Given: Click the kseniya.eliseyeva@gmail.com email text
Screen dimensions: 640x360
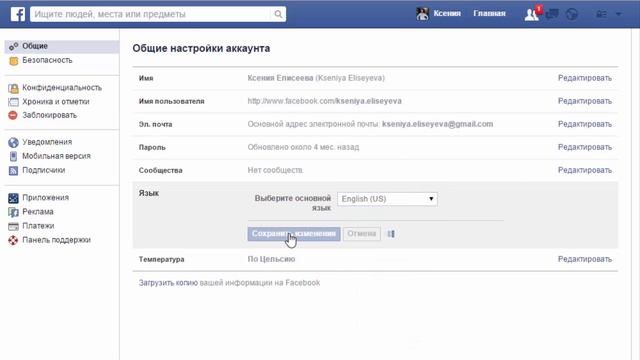Looking at the screenshot, I should click(438, 124).
